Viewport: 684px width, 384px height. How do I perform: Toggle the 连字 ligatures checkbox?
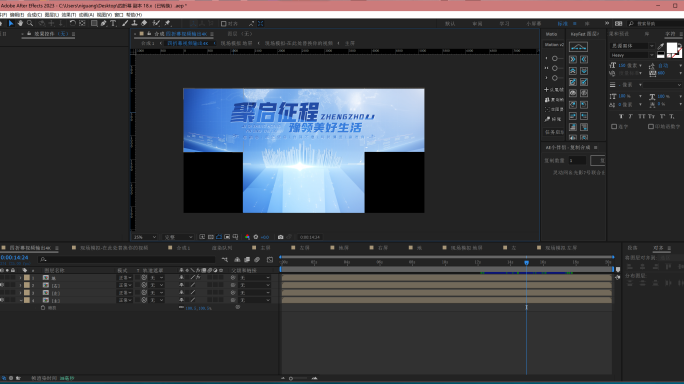point(614,127)
